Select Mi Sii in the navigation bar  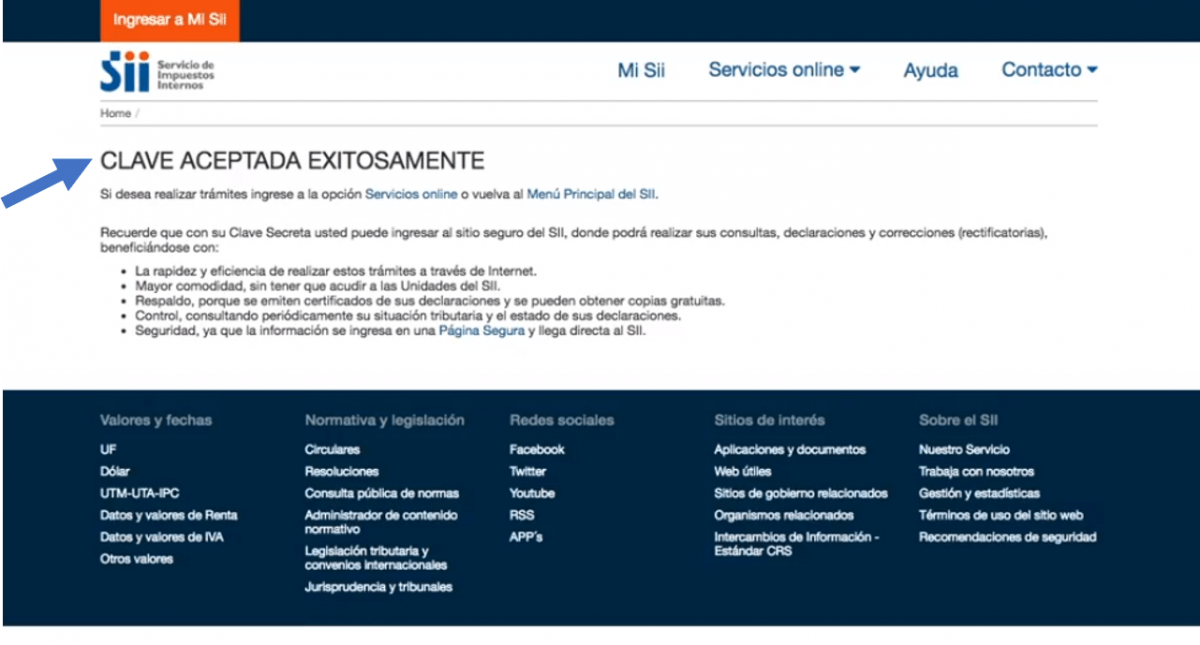[641, 70]
